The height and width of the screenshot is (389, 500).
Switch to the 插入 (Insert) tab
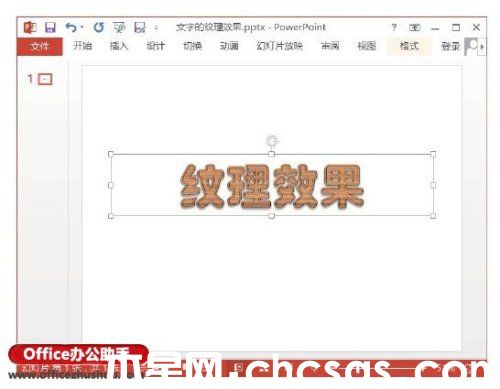[119, 46]
